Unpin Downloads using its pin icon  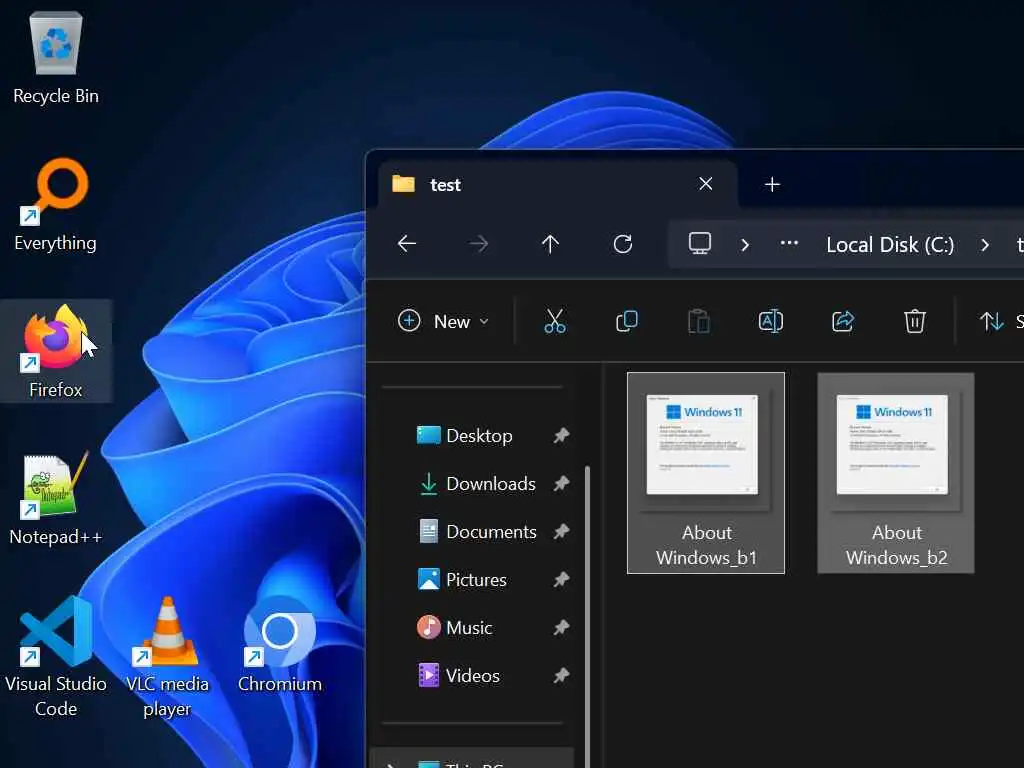pos(562,484)
